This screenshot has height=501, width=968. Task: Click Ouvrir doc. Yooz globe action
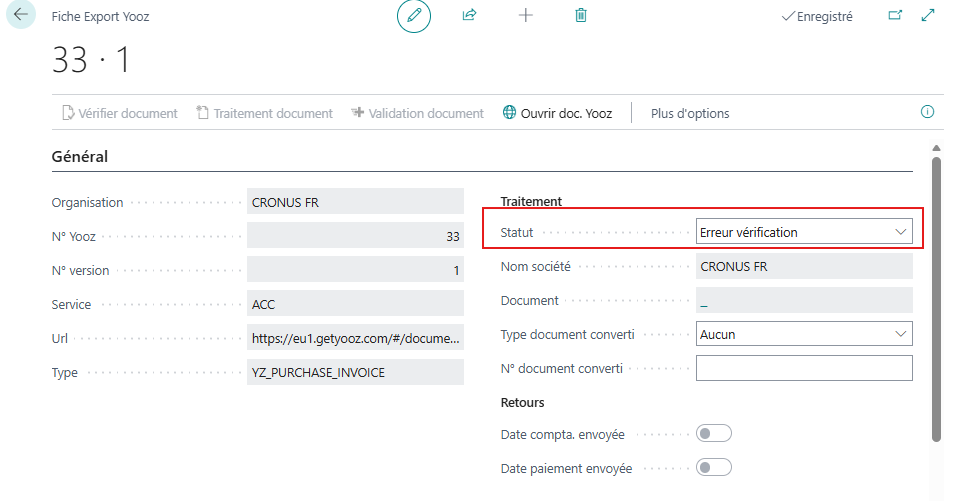pyautogui.click(x=557, y=113)
